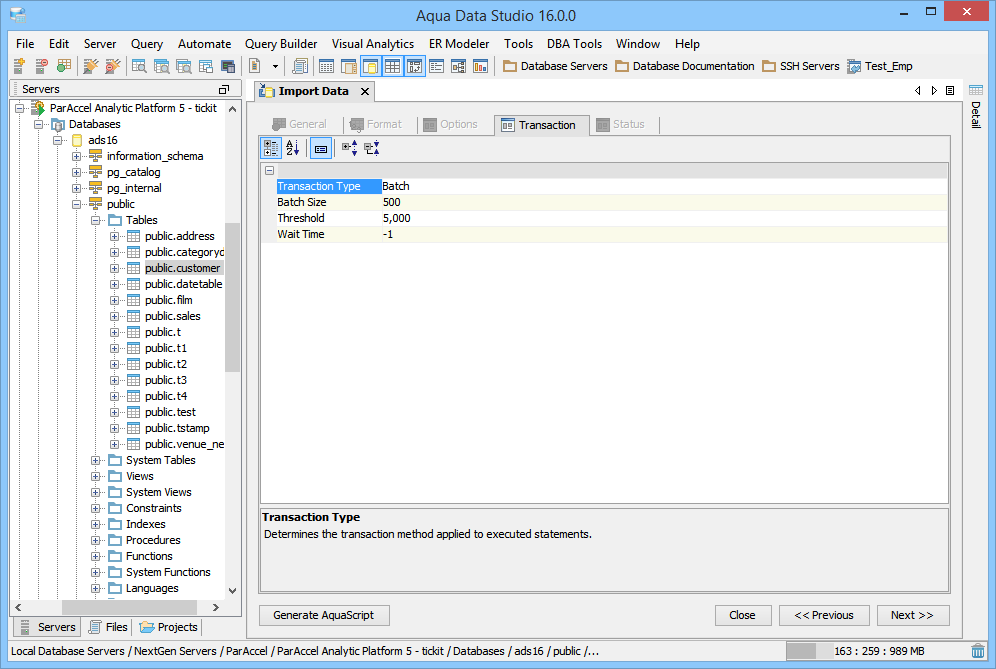Click the Generate AquaScript button
The width and height of the screenshot is (996, 669).
pos(324,615)
